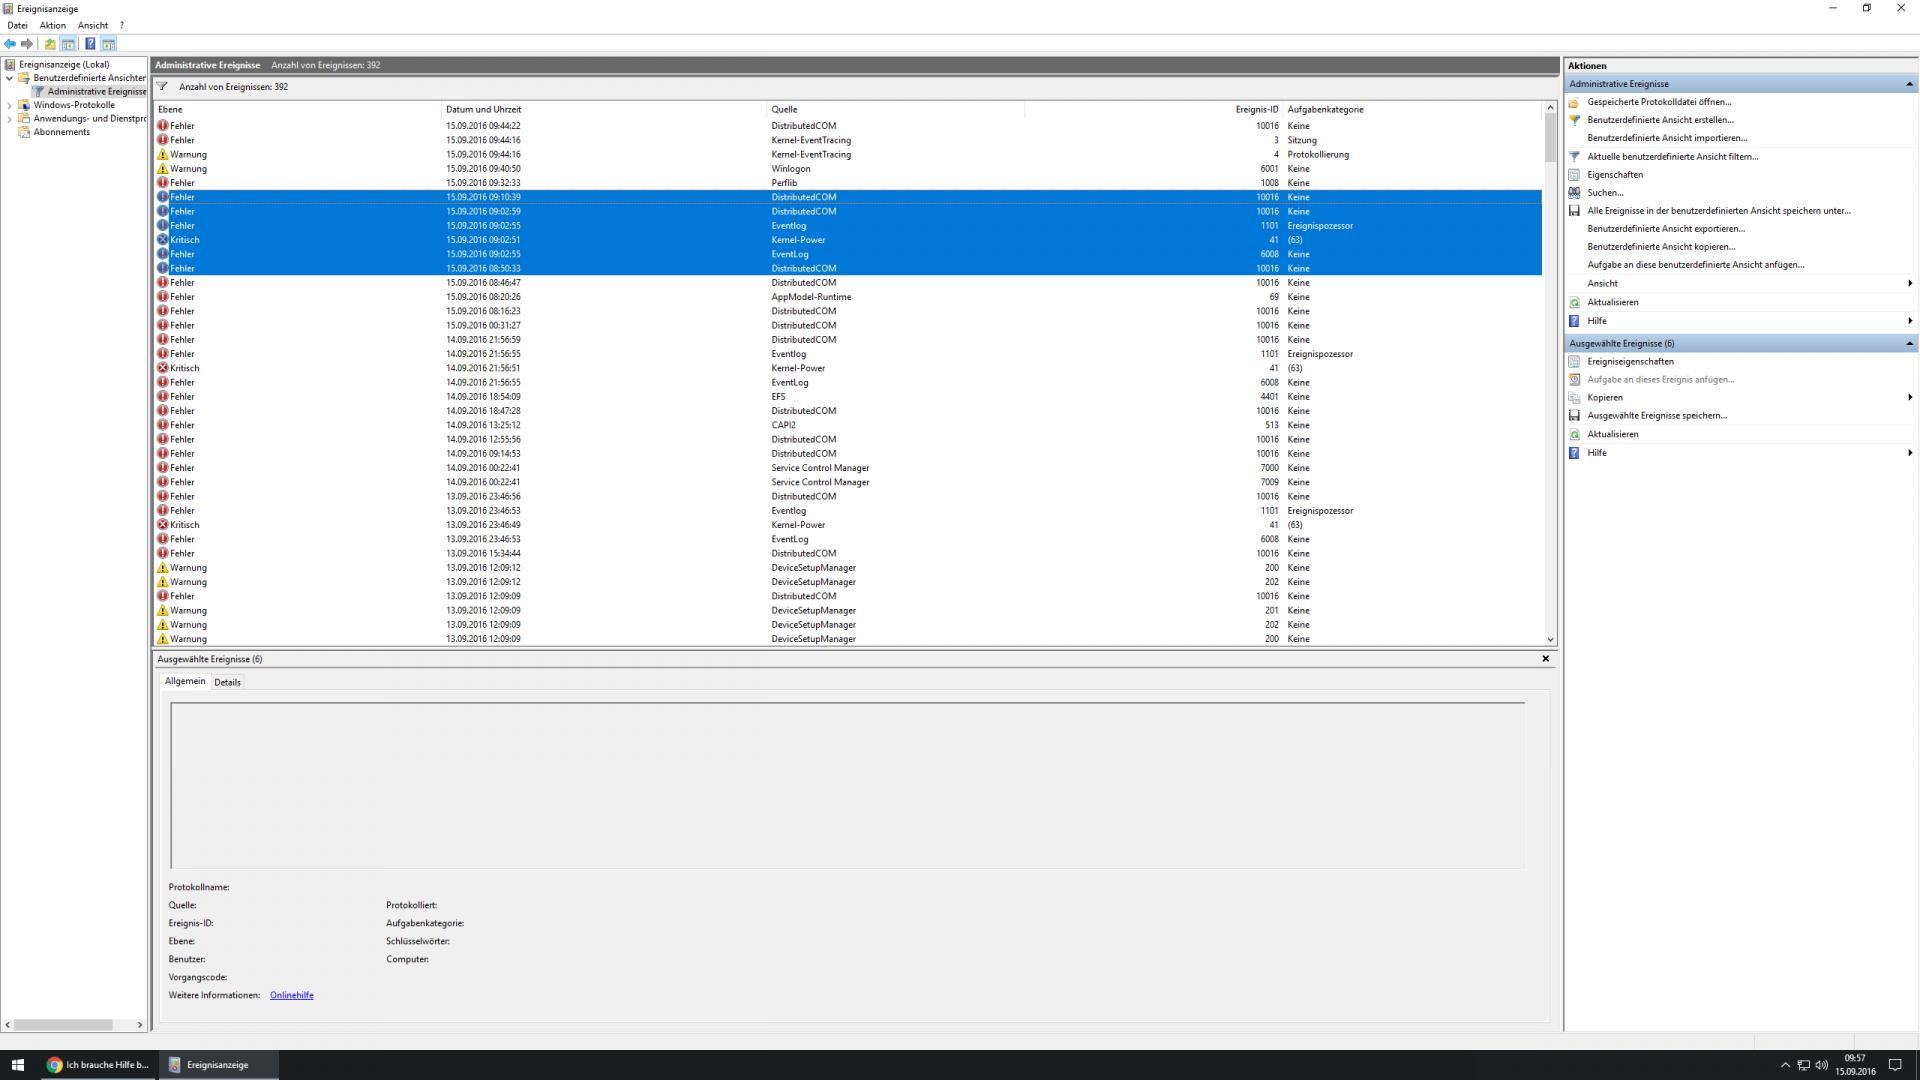This screenshot has height=1080, width=1920.
Task: Select Service Control Manager event 7000 row
Action: click(x=848, y=468)
